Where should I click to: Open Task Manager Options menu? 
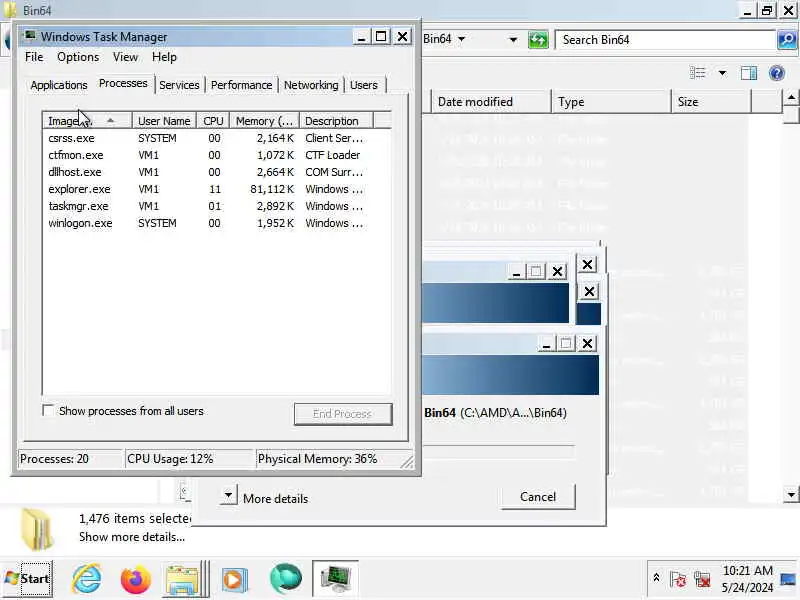click(78, 57)
